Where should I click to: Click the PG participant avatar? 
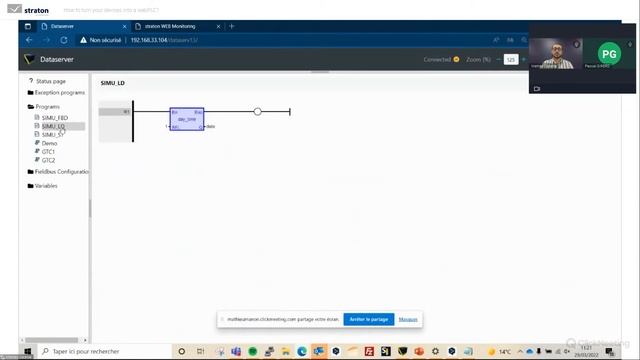(609, 54)
